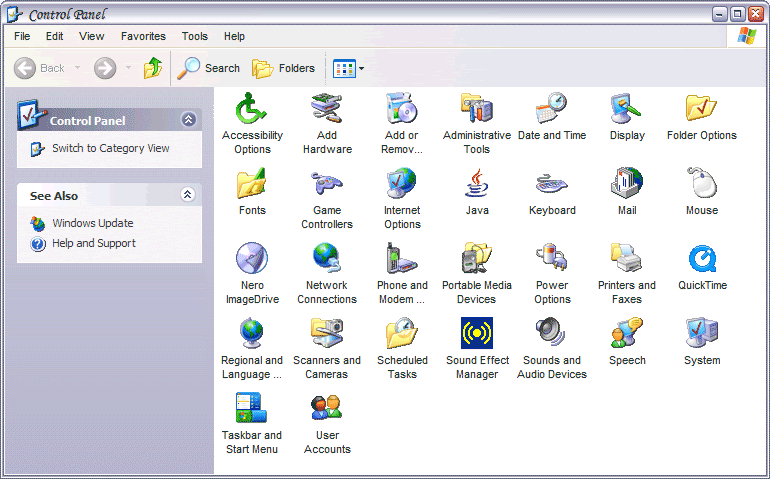Open the Views dropdown in toolbar
This screenshot has width=770, height=479.
pos(348,68)
